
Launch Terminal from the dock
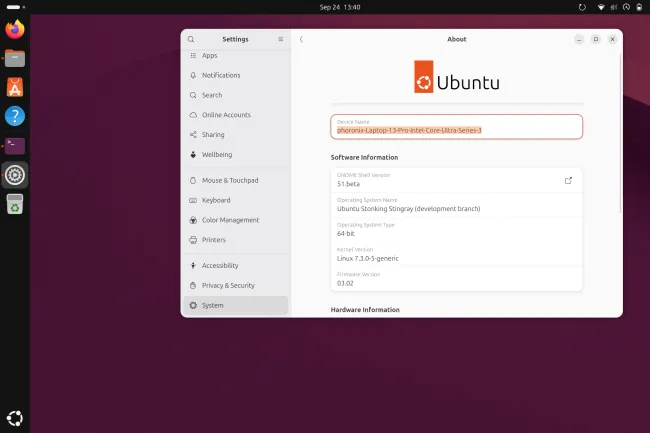click(15, 146)
